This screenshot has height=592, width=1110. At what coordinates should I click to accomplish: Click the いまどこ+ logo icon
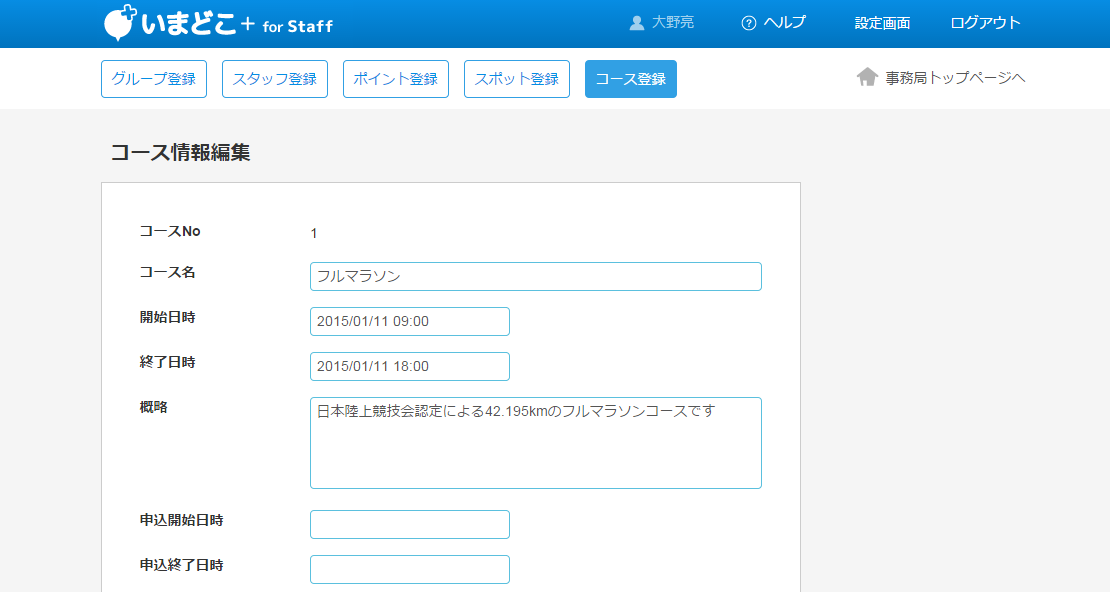pyautogui.click(x=120, y=23)
